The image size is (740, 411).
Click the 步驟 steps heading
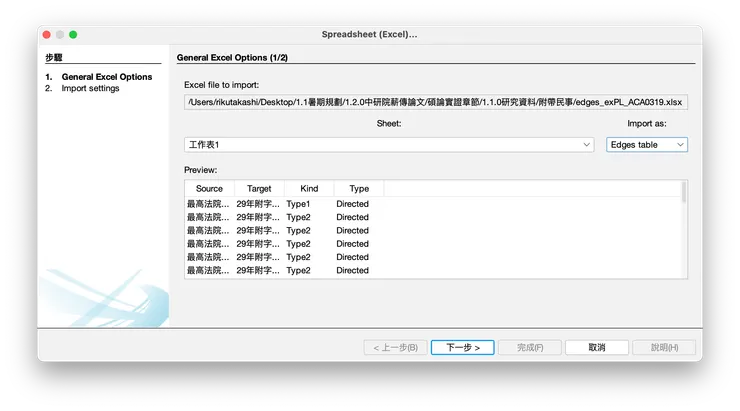tap(54, 58)
